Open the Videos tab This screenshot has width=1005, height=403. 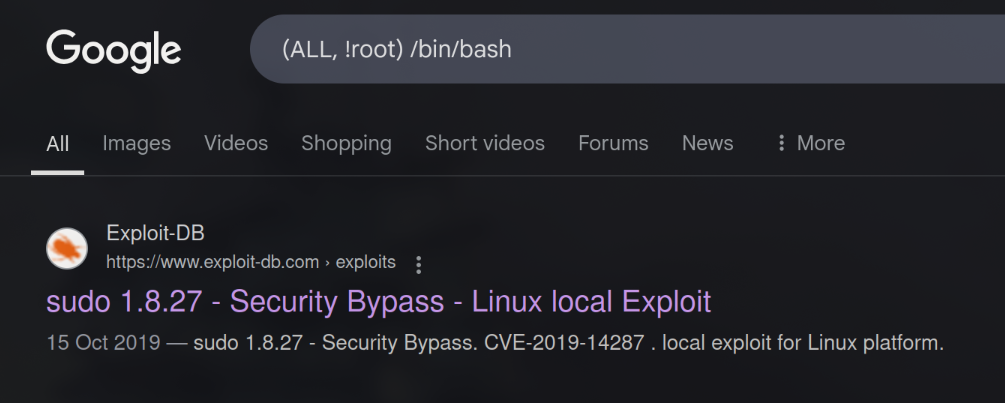coord(236,143)
